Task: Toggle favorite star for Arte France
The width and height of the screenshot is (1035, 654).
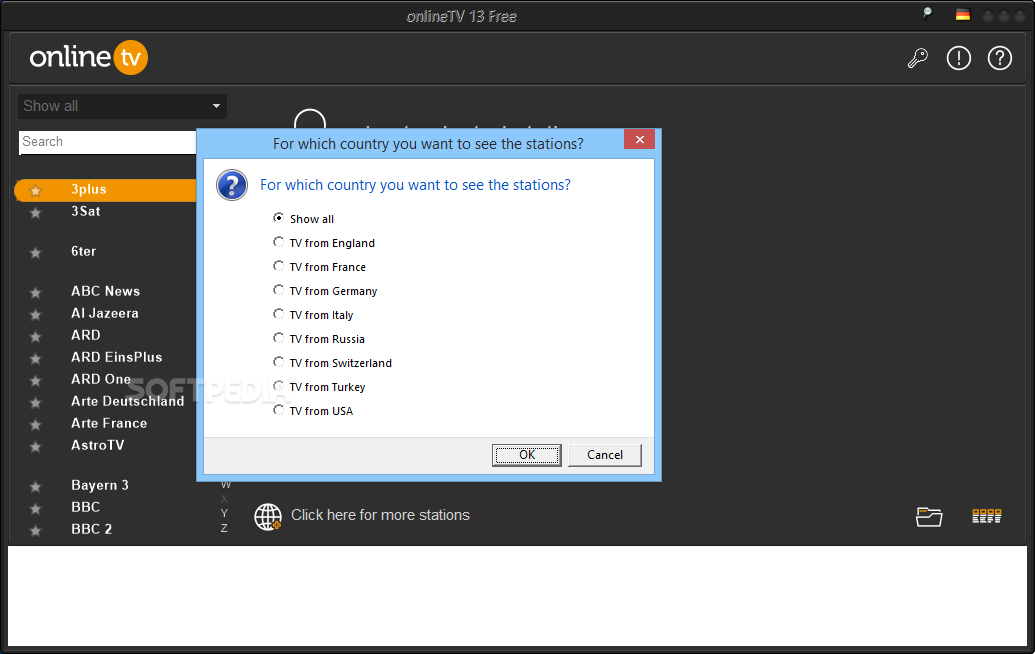Action: [36, 424]
